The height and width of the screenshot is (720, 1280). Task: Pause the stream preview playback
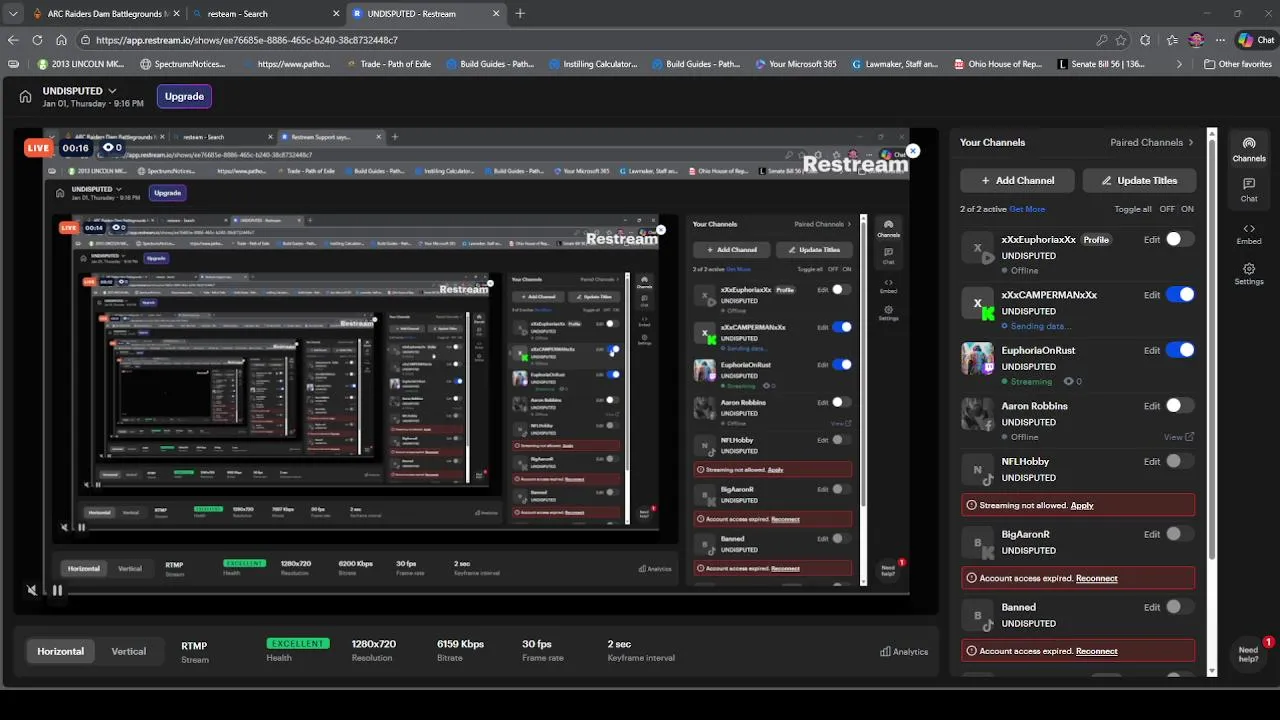point(57,590)
